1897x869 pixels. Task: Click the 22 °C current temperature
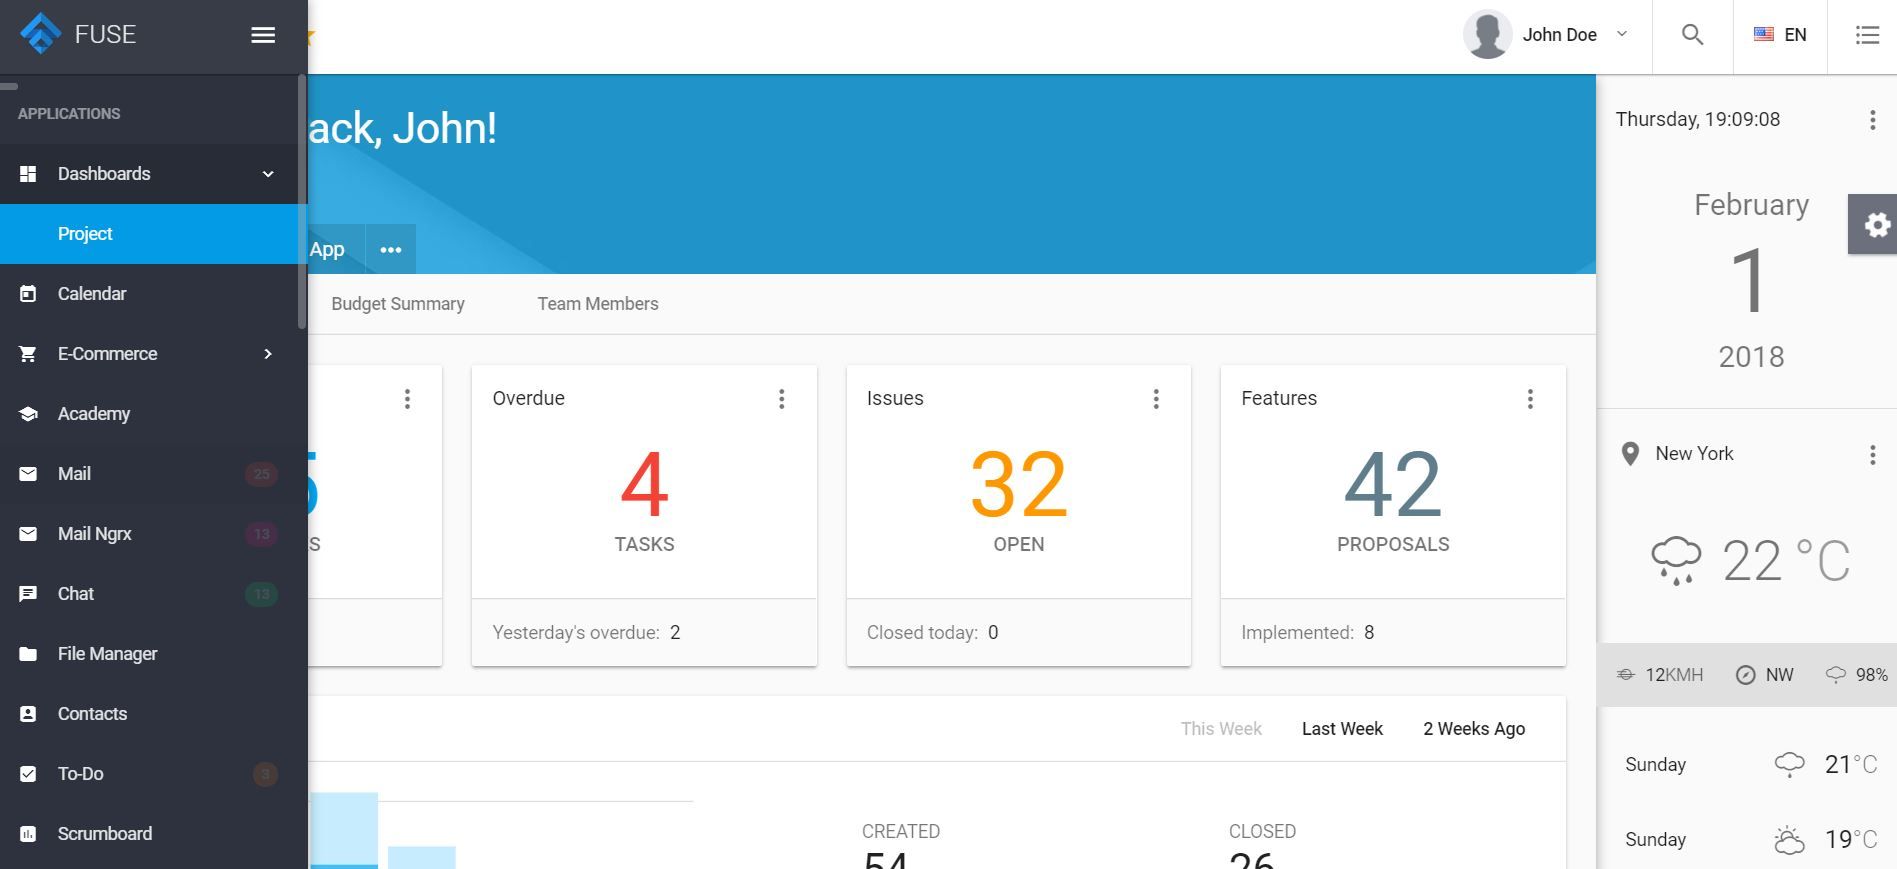pyautogui.click(x=1786, y=561)
